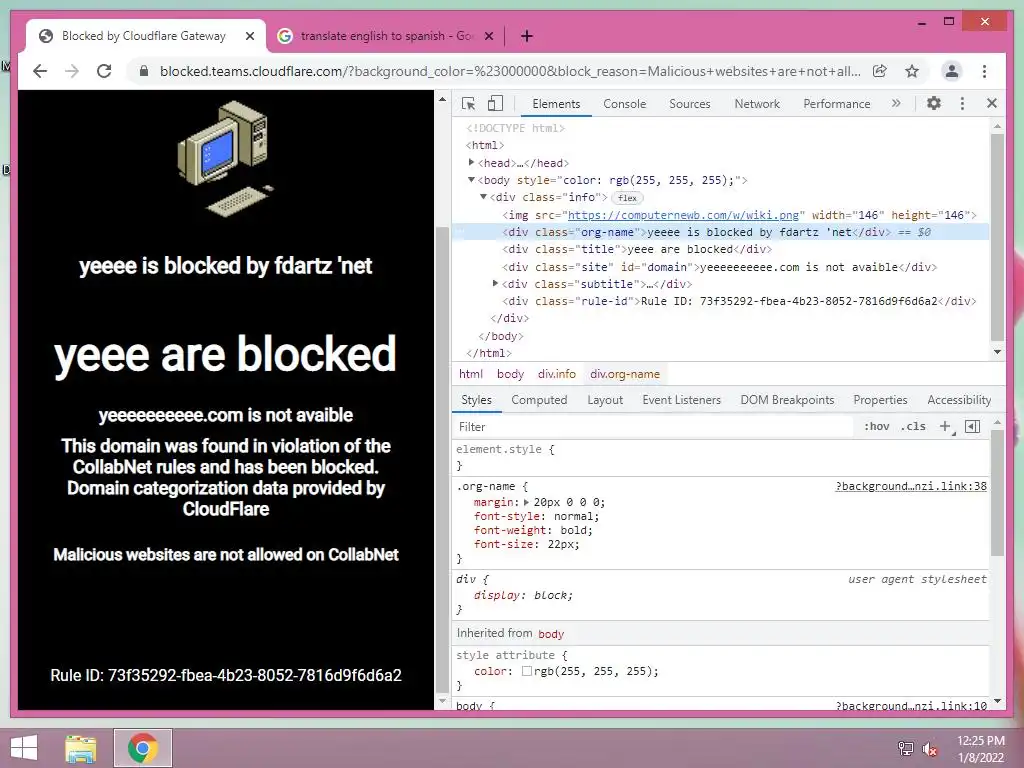Close the translate english to spanish tab
Image resolution: width=1024 pixels, height=768 pixels.
[x=488, y=36]
